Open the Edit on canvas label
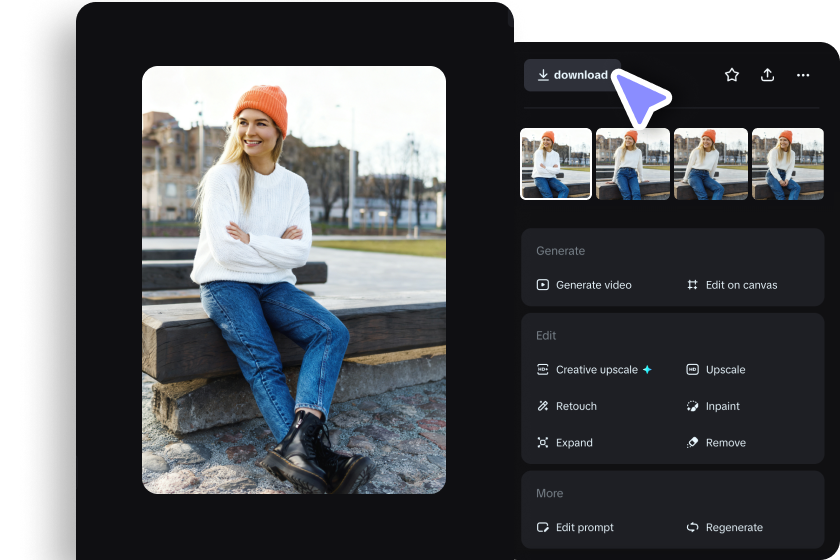The image size is (840, 560). 741,285
